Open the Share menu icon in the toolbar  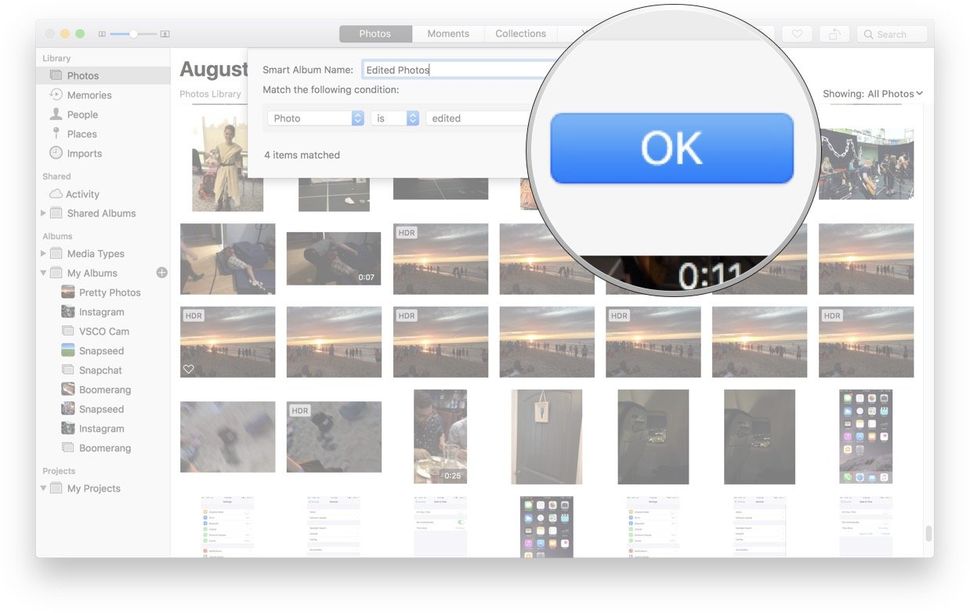pos(835,33)
